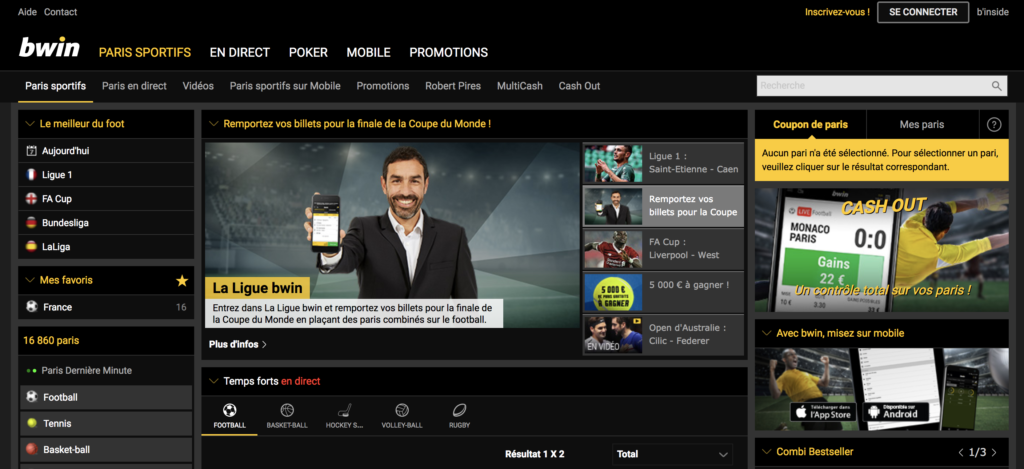Open the Contact link
The height and width of the screenshot is (469, 1024).
click(x=61, y=12)
